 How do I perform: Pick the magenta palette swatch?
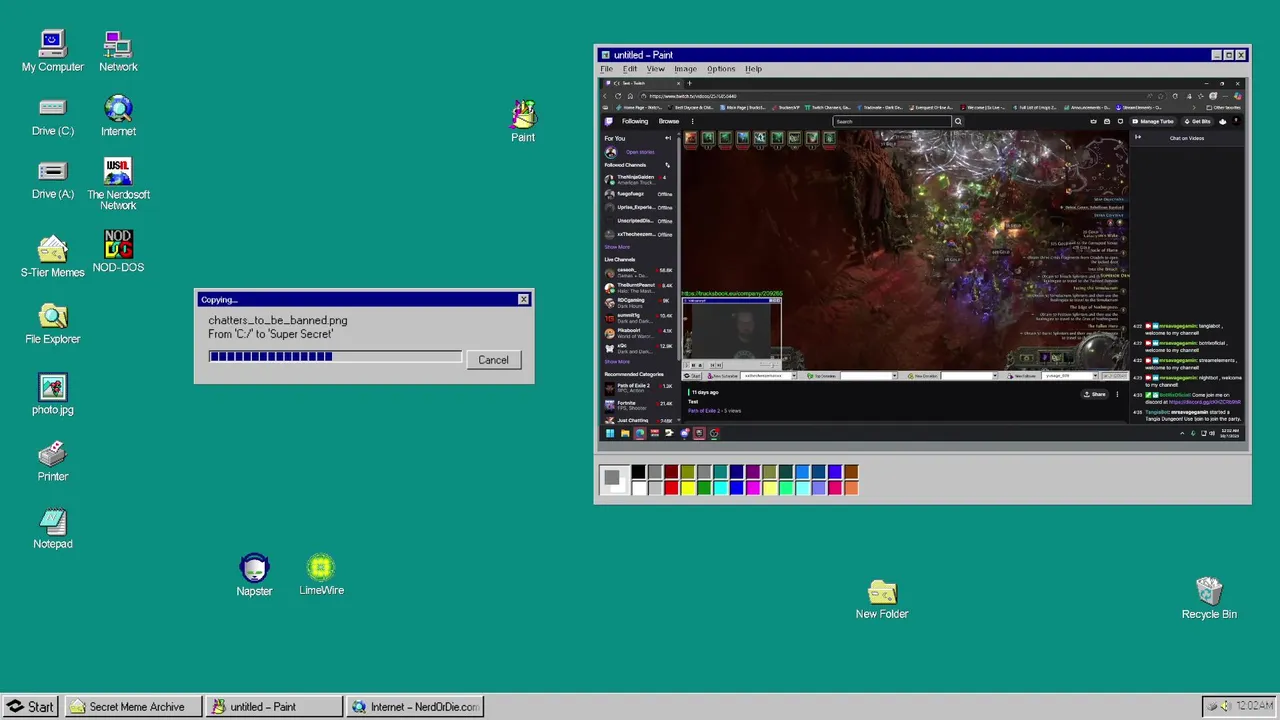pos(753,488)
